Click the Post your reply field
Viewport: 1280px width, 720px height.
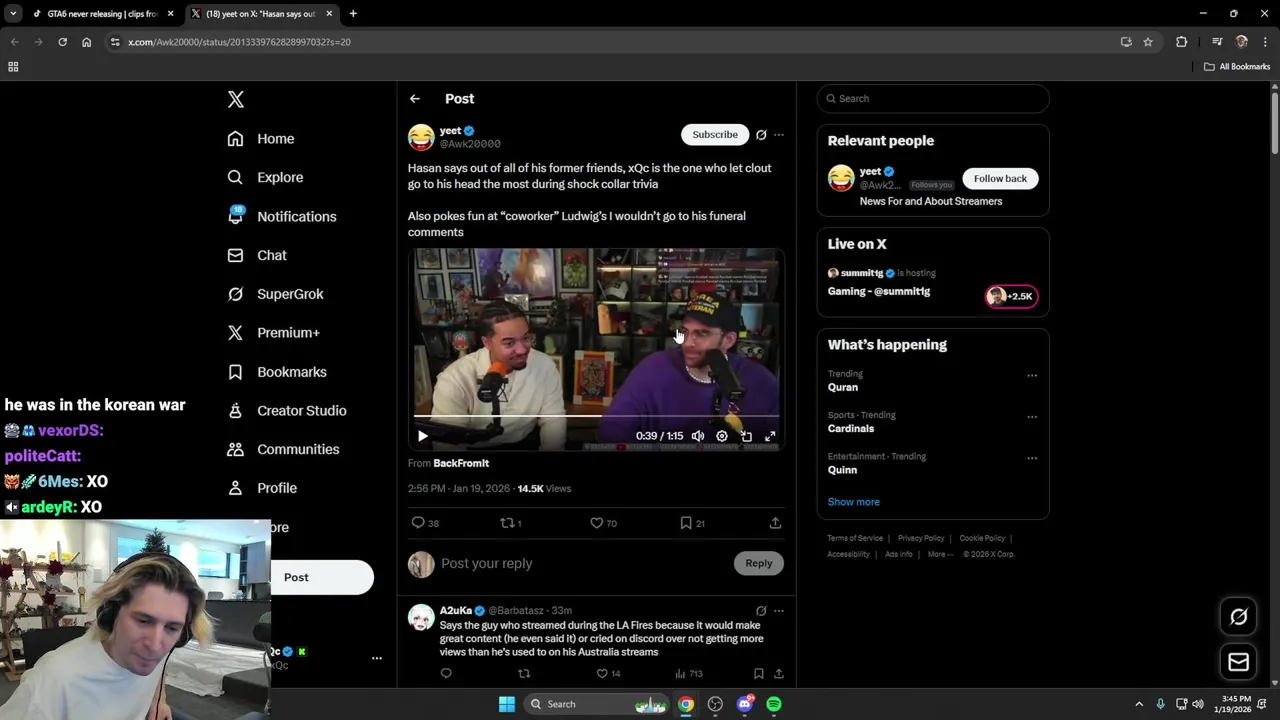click(585, 563)
